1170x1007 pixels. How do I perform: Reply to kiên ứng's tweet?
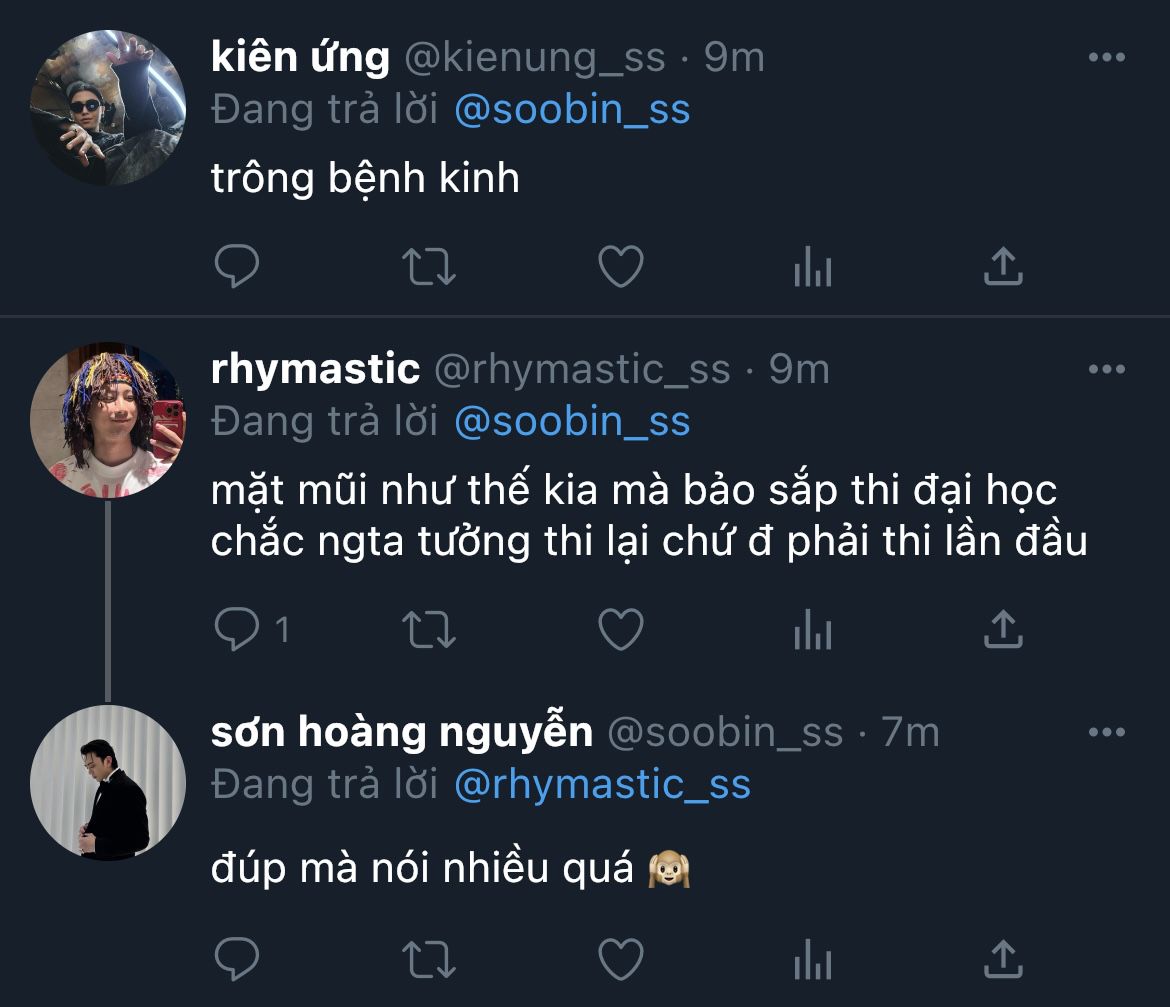point(237,266)
